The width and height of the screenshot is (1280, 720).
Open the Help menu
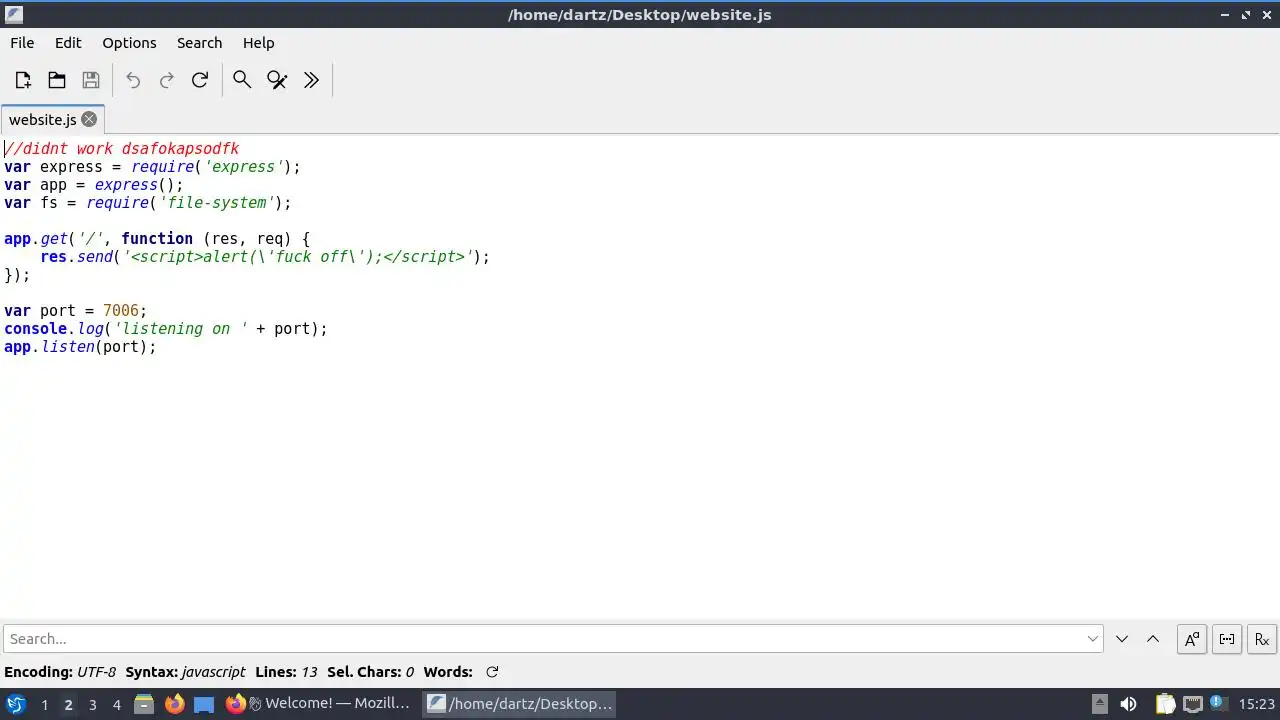click(x=258, y=43)
